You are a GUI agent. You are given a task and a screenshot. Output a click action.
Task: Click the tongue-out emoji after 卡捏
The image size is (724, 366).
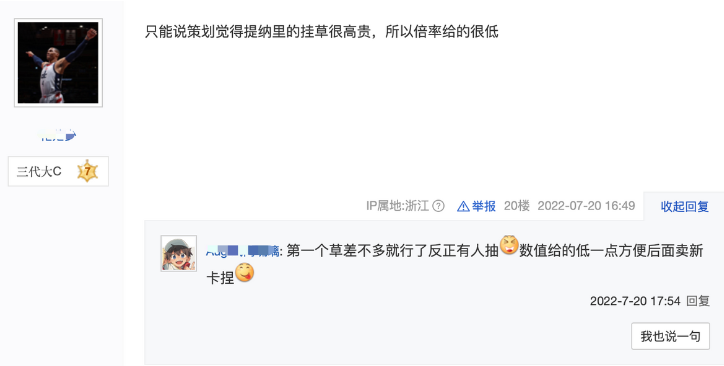(x=244, y=272)
